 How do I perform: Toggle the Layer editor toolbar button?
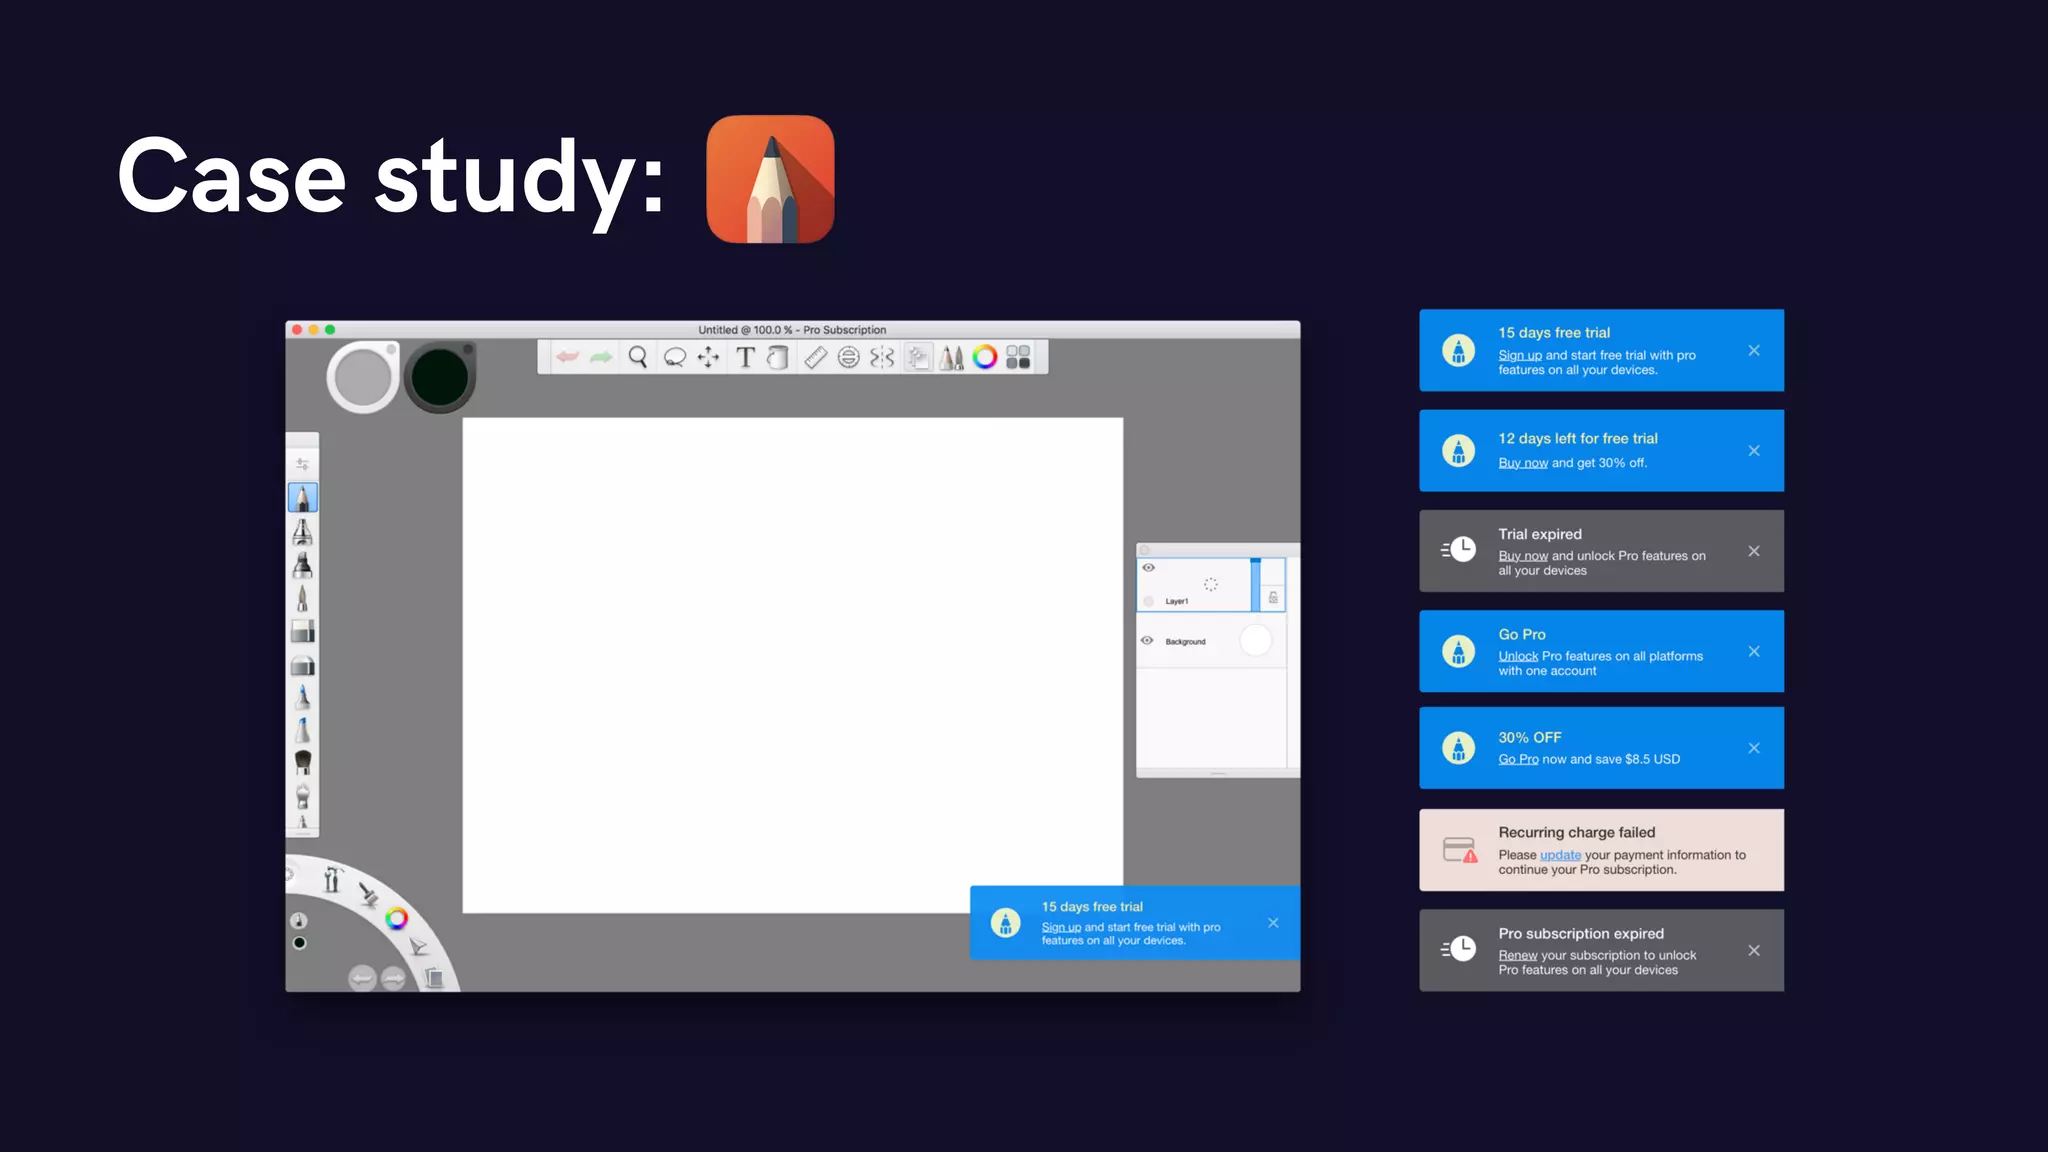pyautogui.click(x=918, y=357)
